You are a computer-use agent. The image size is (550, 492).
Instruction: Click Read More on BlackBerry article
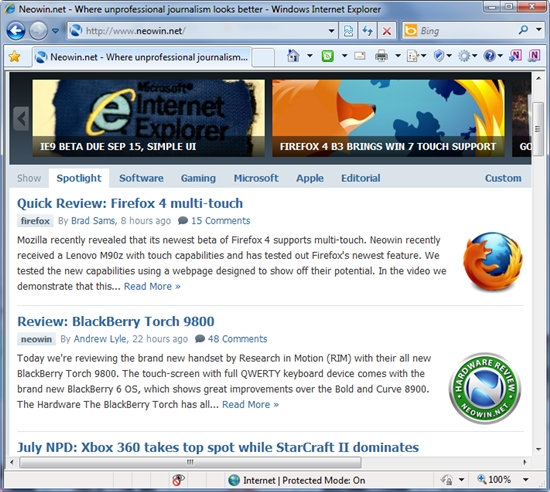(250, 404)
